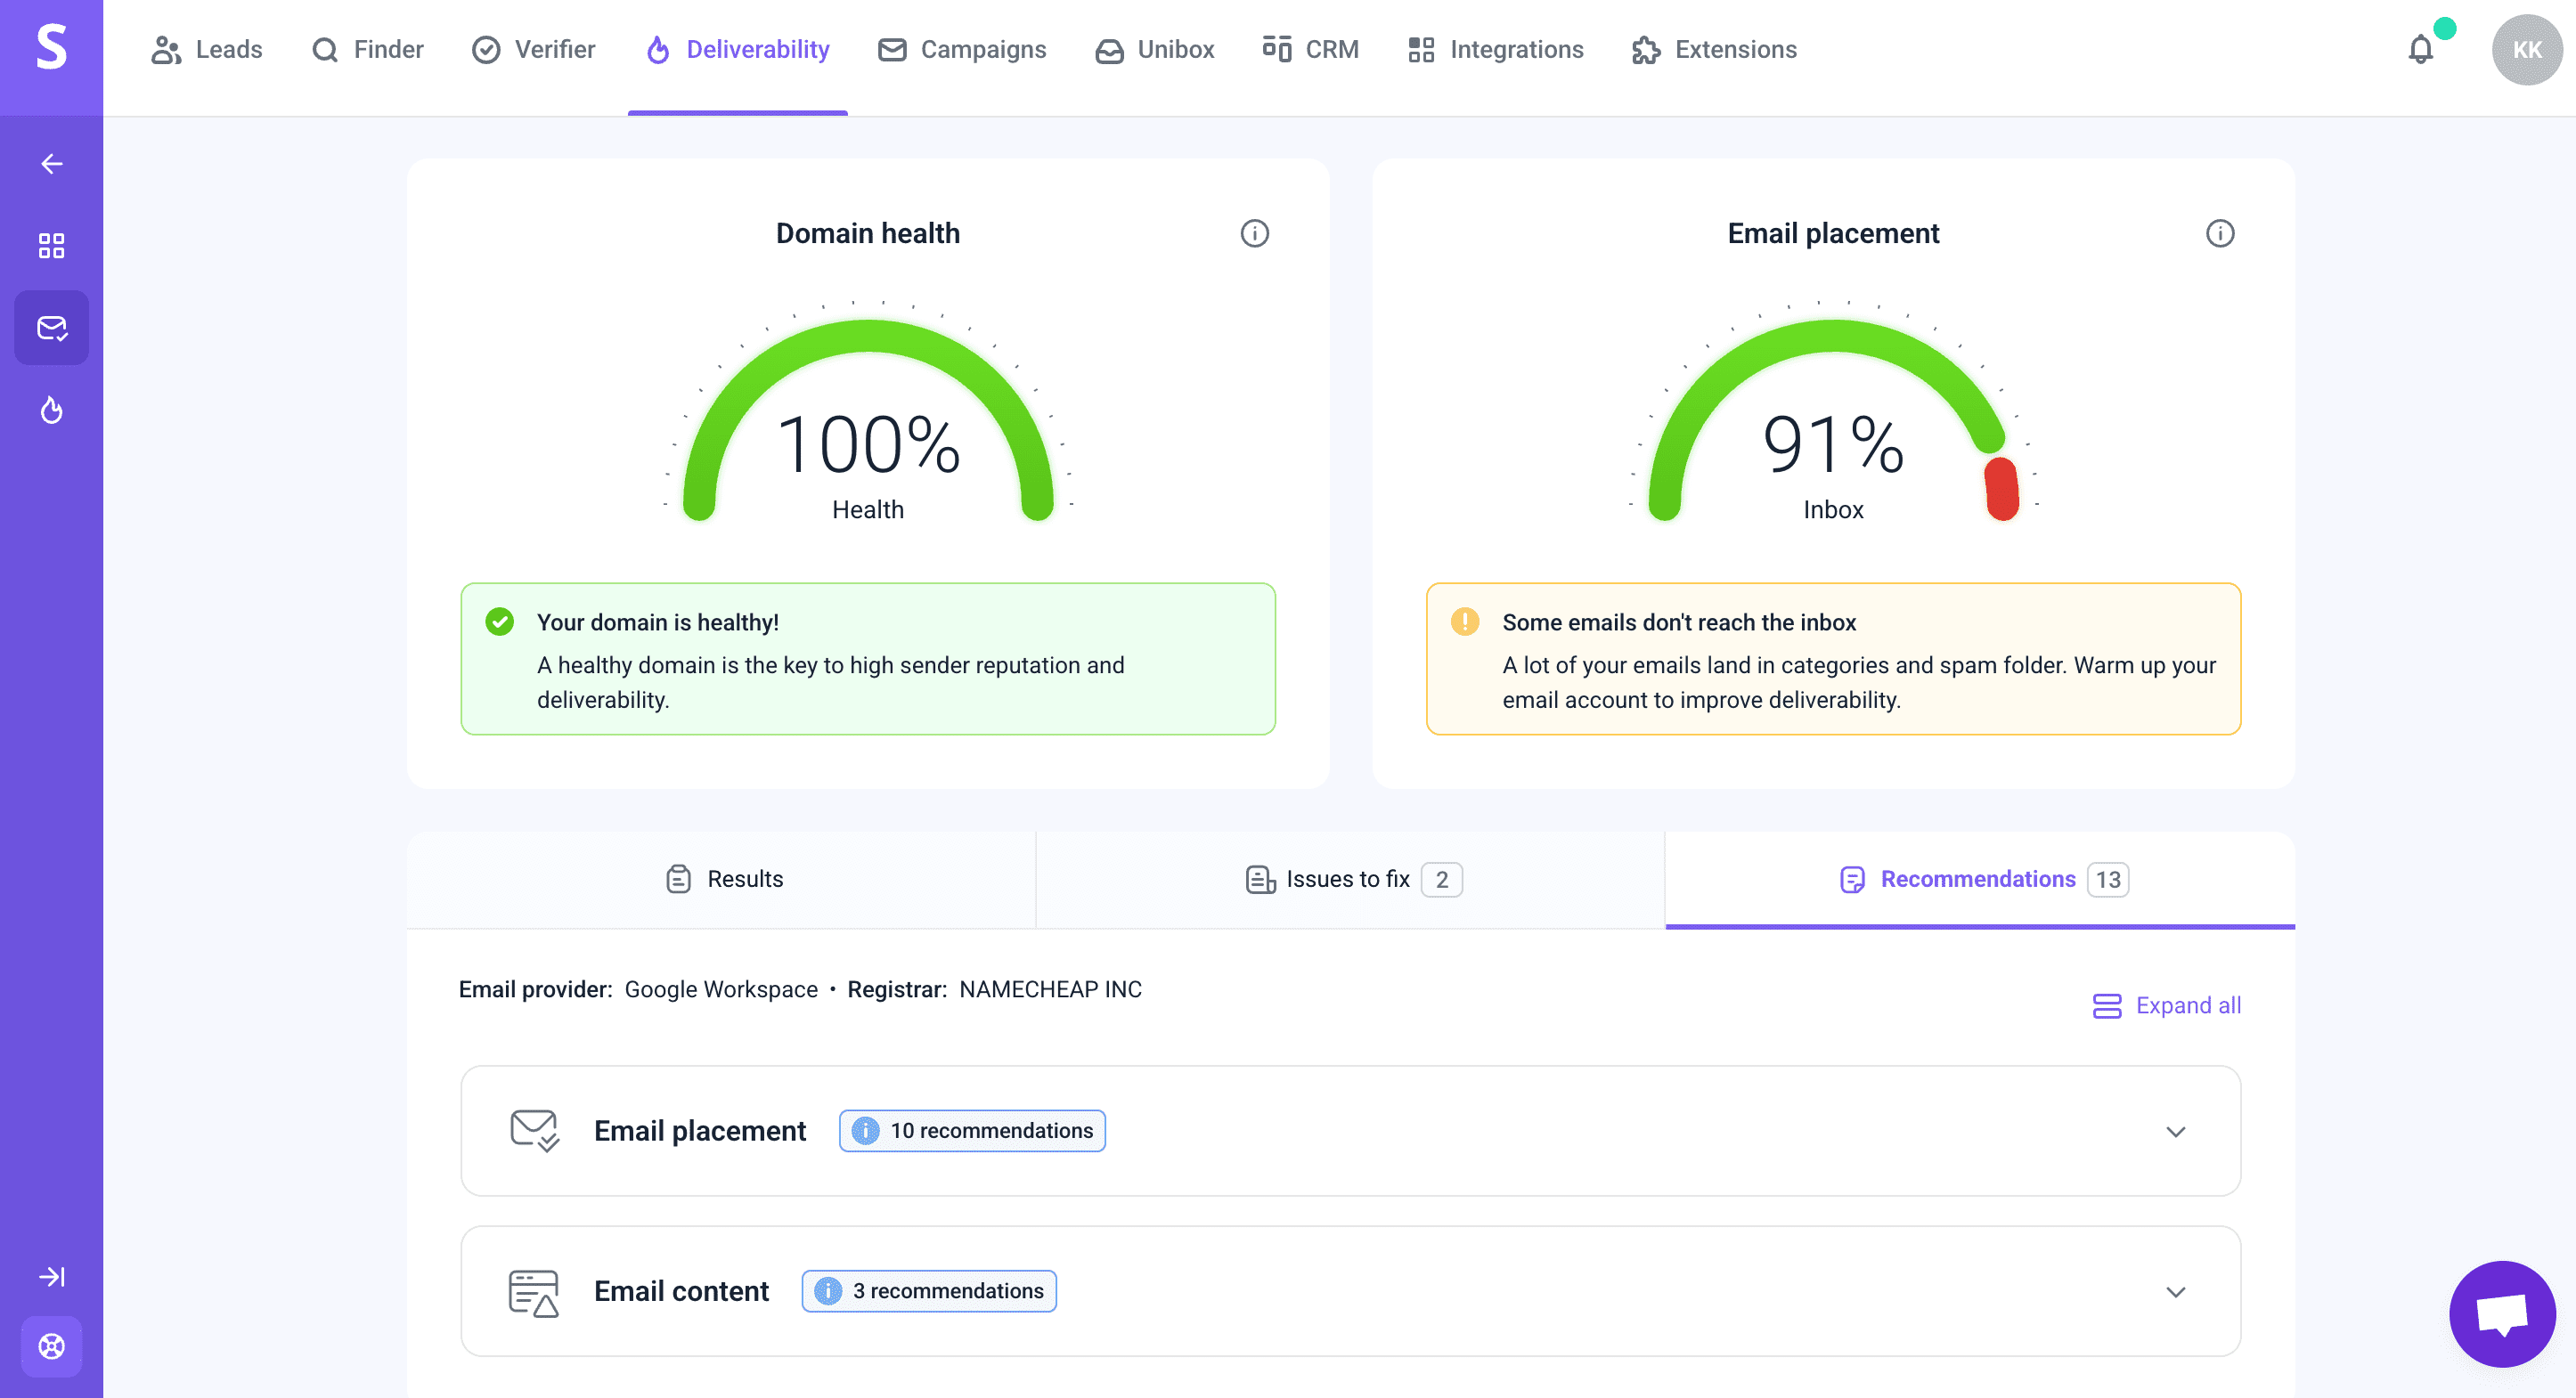Open the dashboard grid icon in sidebar
The height and width of the screenshot is (1398, 2576).
(51, 246)
